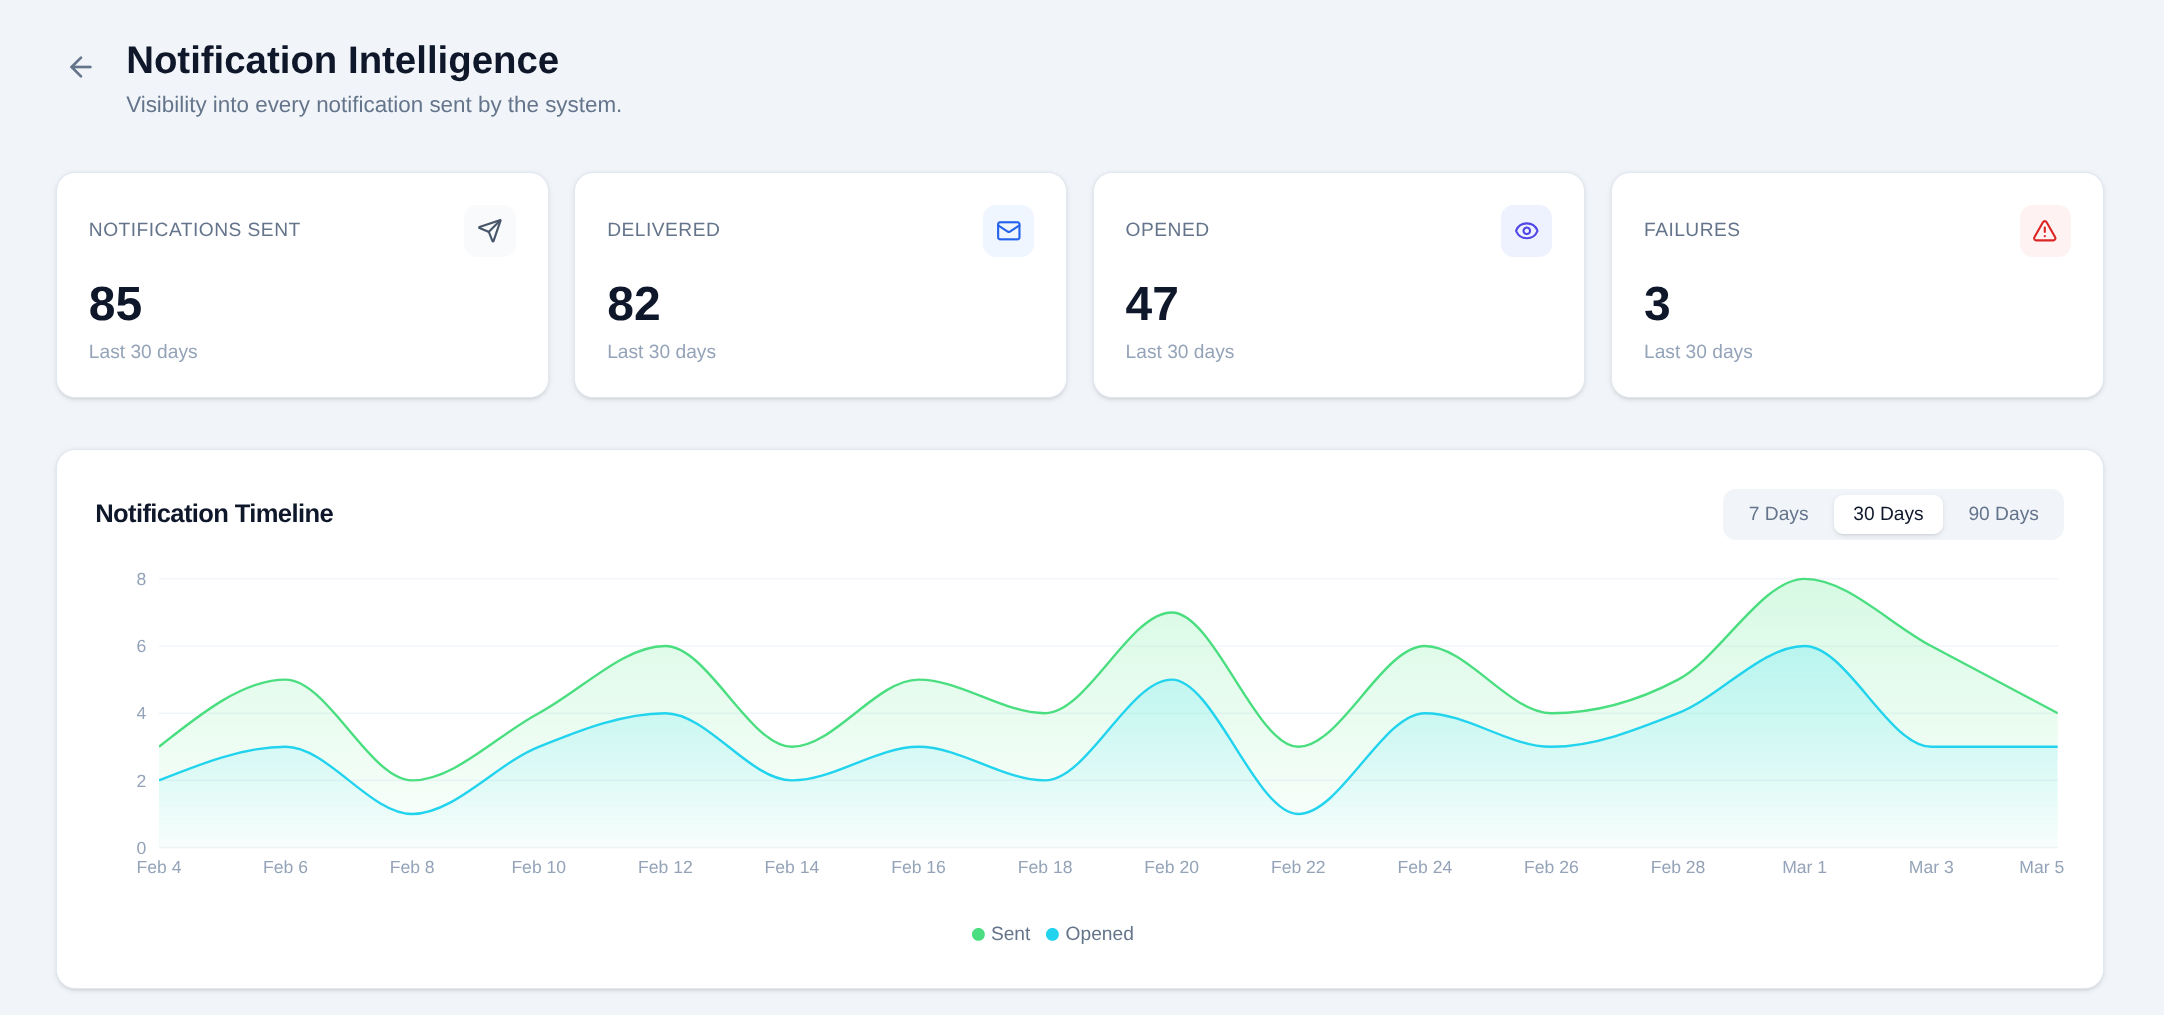The image size is (2164, 1015).
Task: Toggle the Sent series in the legend
Action: (1000, 933)
